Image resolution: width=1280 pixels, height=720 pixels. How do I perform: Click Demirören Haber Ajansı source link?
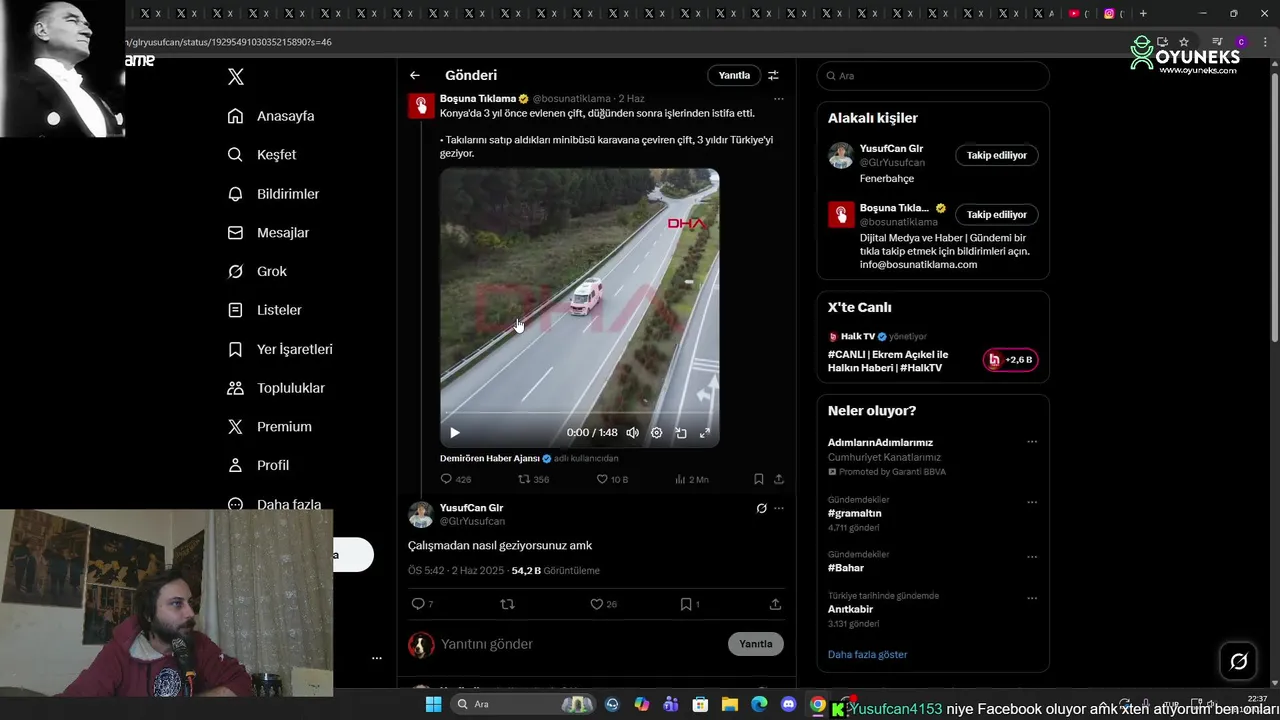click(490, 458)
